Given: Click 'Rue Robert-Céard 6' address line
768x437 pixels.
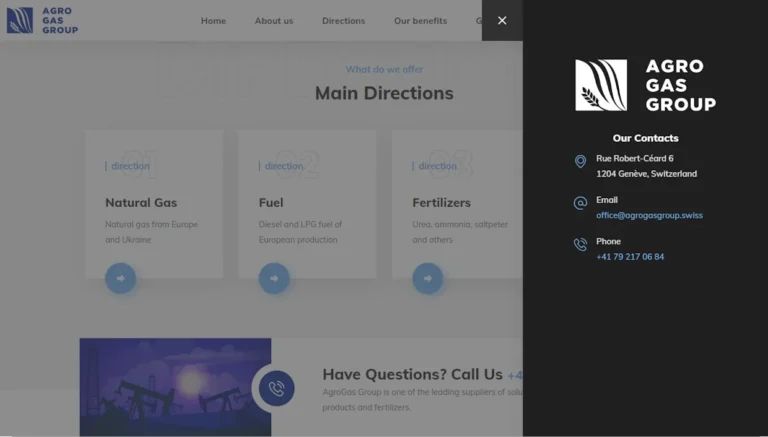Looking at the screenshot, I should pos(634,158).
